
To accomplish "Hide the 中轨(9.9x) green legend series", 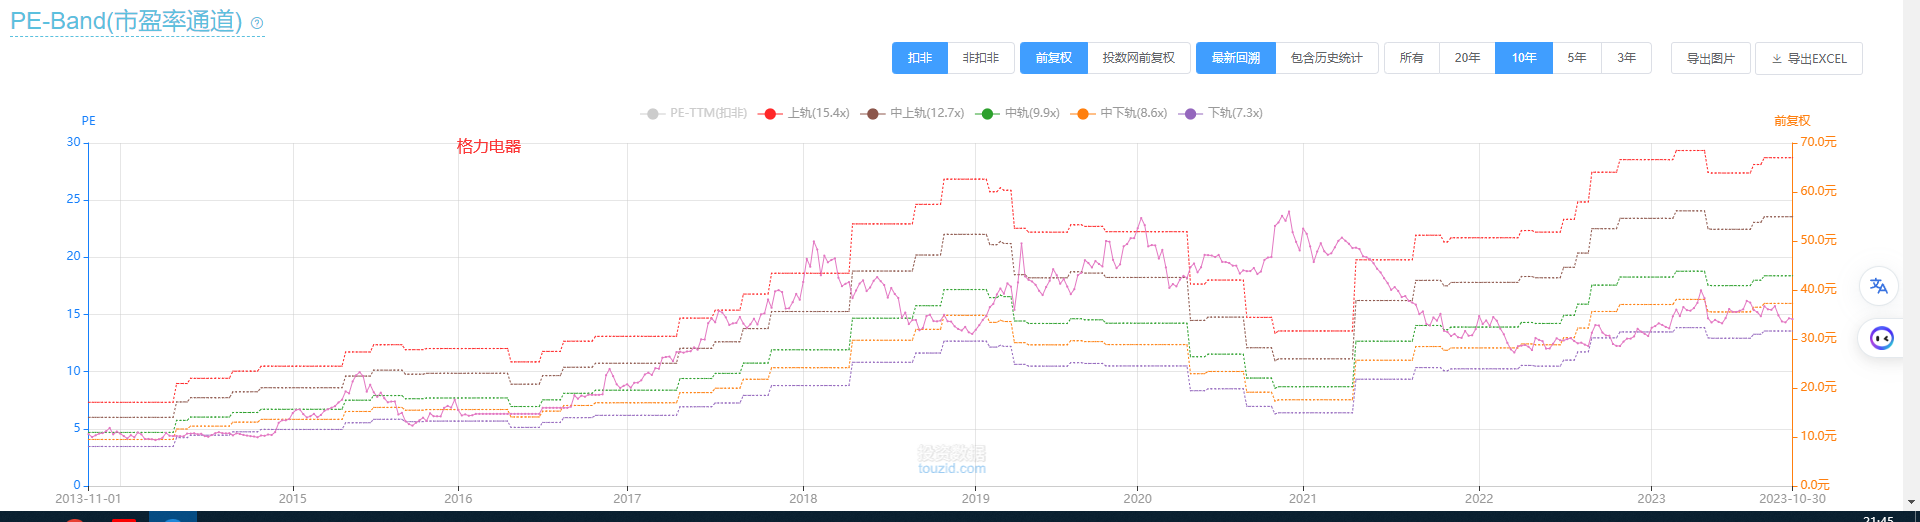I will point(1020,113).
